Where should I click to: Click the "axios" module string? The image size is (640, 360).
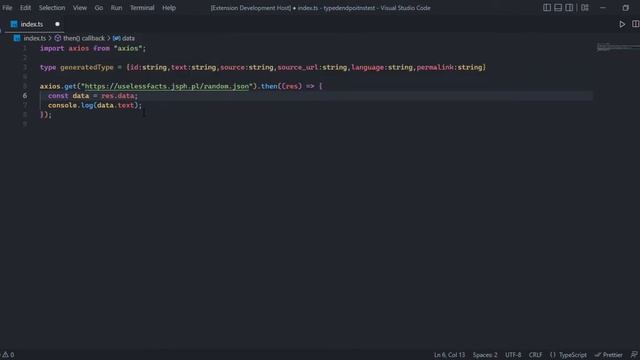tap(128, 48)
